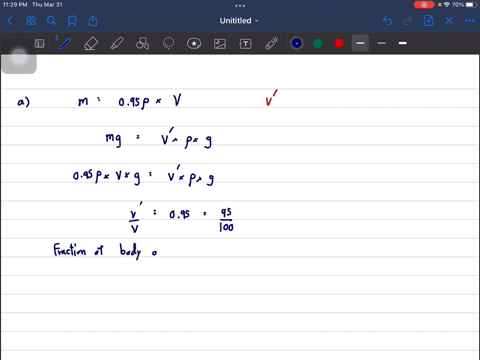
Task: Open the search tool
Action: coord(51,21)
